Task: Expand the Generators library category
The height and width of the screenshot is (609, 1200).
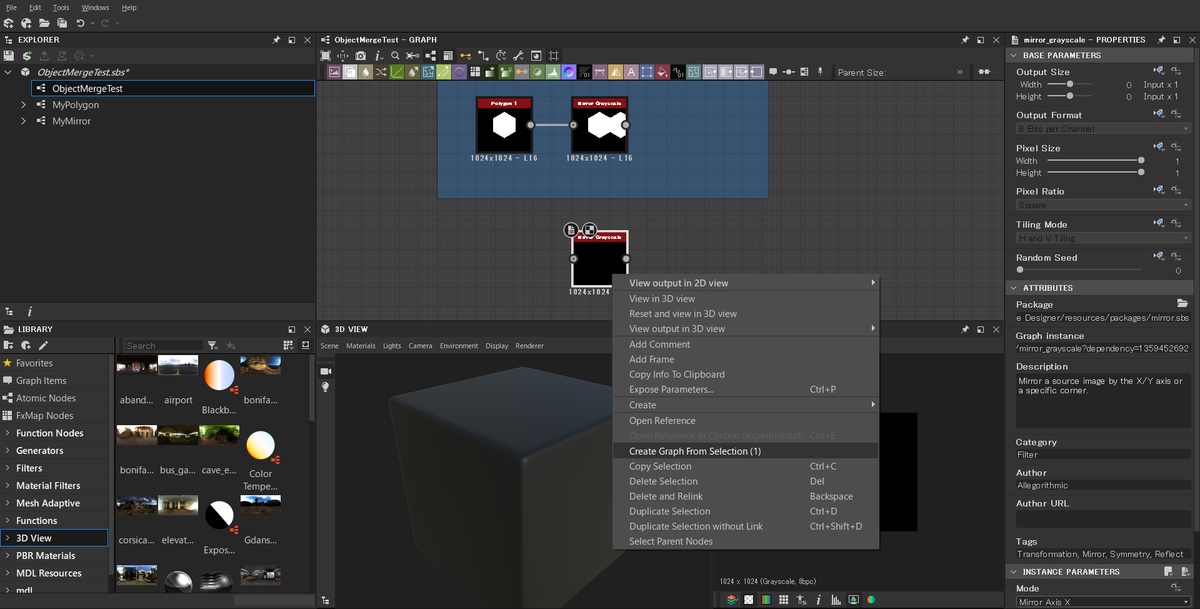Action: (x=8, y=451)
